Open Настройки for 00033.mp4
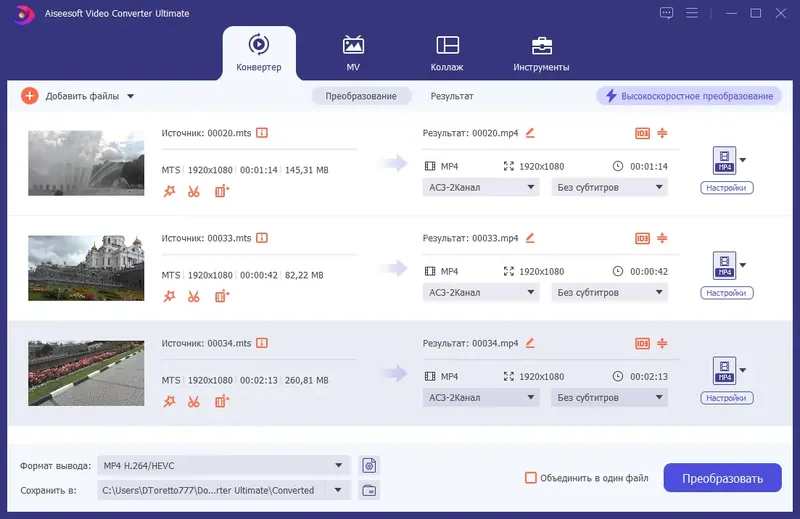Screen dimensions: 800x519 (727, 293)
